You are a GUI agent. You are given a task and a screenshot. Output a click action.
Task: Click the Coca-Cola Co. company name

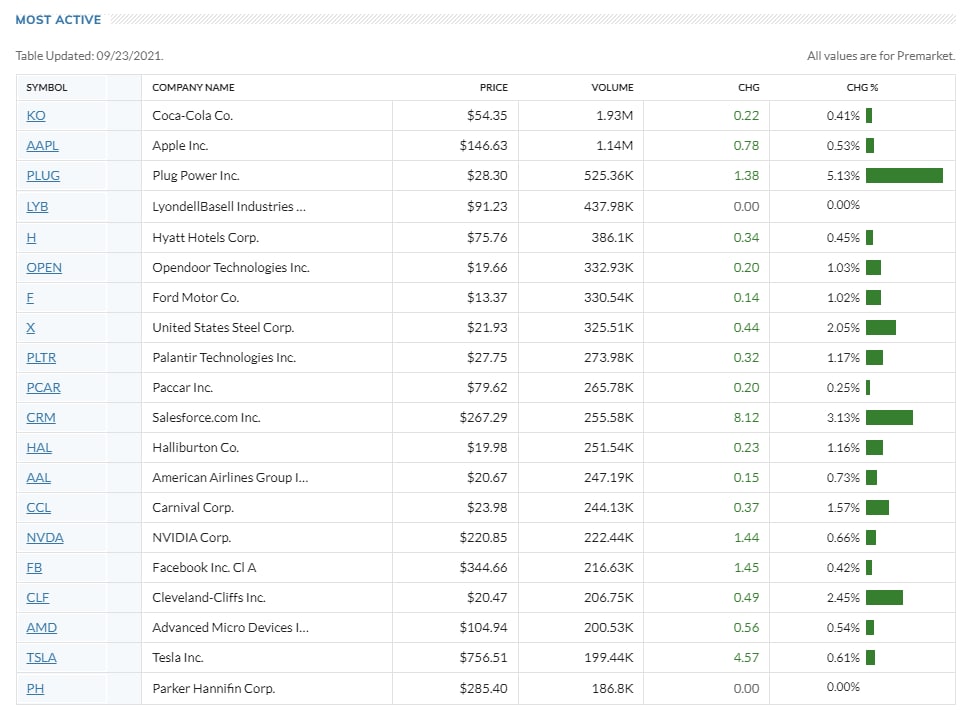pos(192,115)
